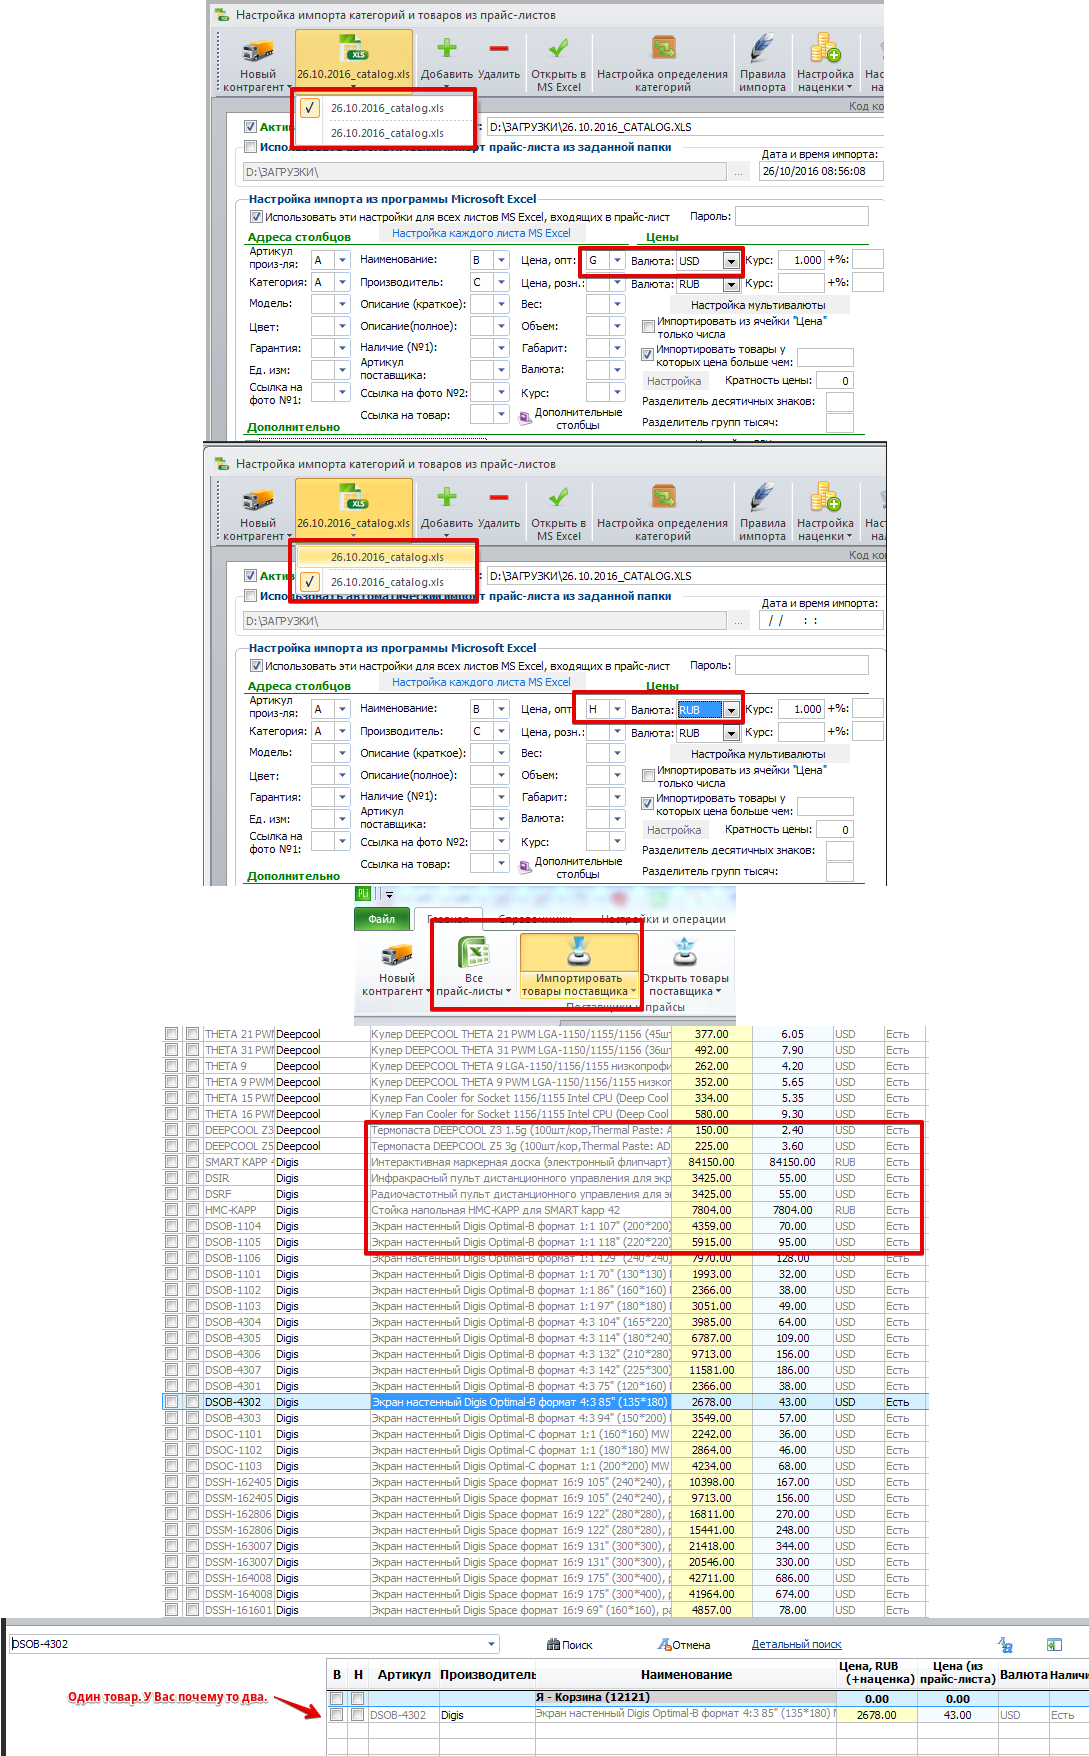
Task: Open Правила импорта feather icon, lower import window
Action: pyautogui.click(x=762, y=496)
